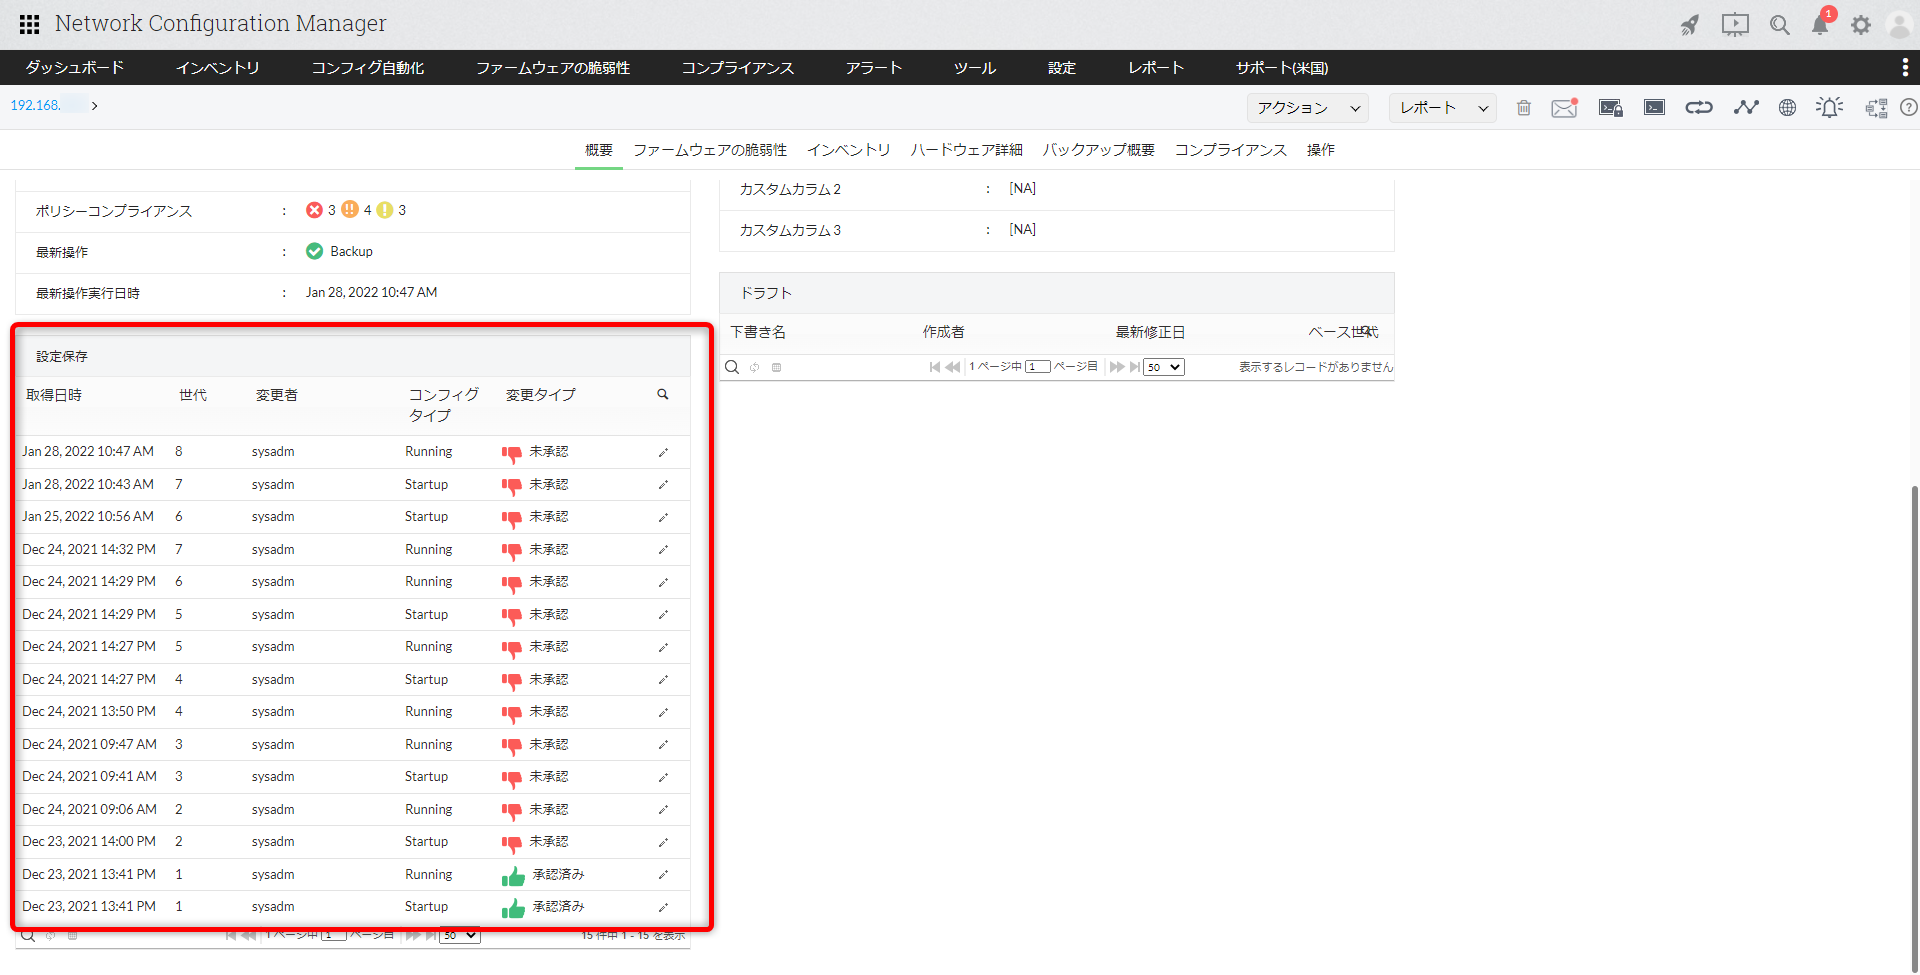Switch to コンプライアンス device tab

pos(1231,150)
